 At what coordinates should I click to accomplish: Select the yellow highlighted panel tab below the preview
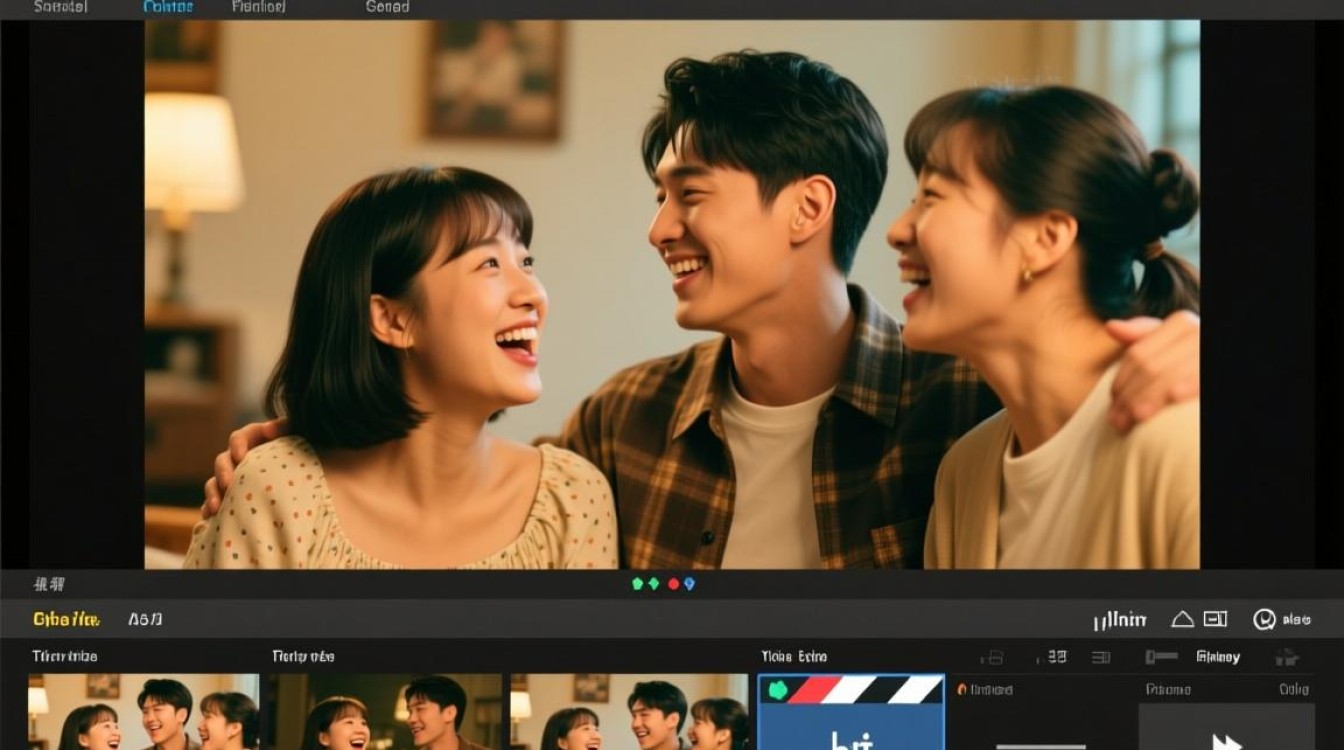(x=66, y=620)
